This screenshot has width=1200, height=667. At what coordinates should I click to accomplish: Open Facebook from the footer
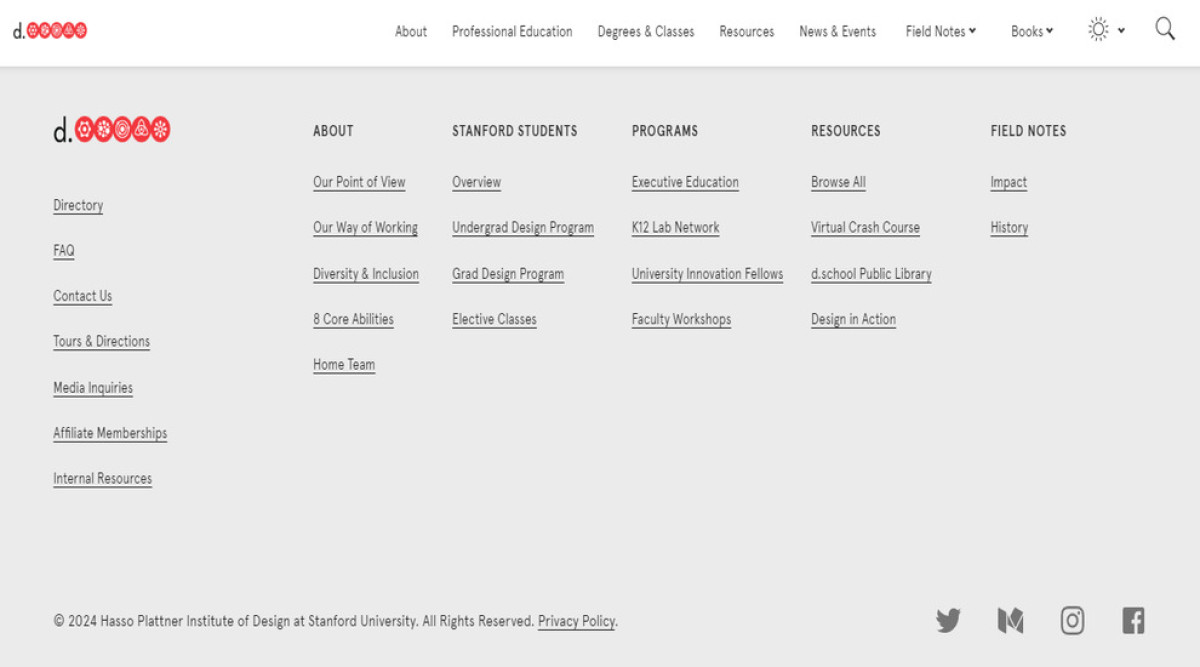pos(1133,620)
